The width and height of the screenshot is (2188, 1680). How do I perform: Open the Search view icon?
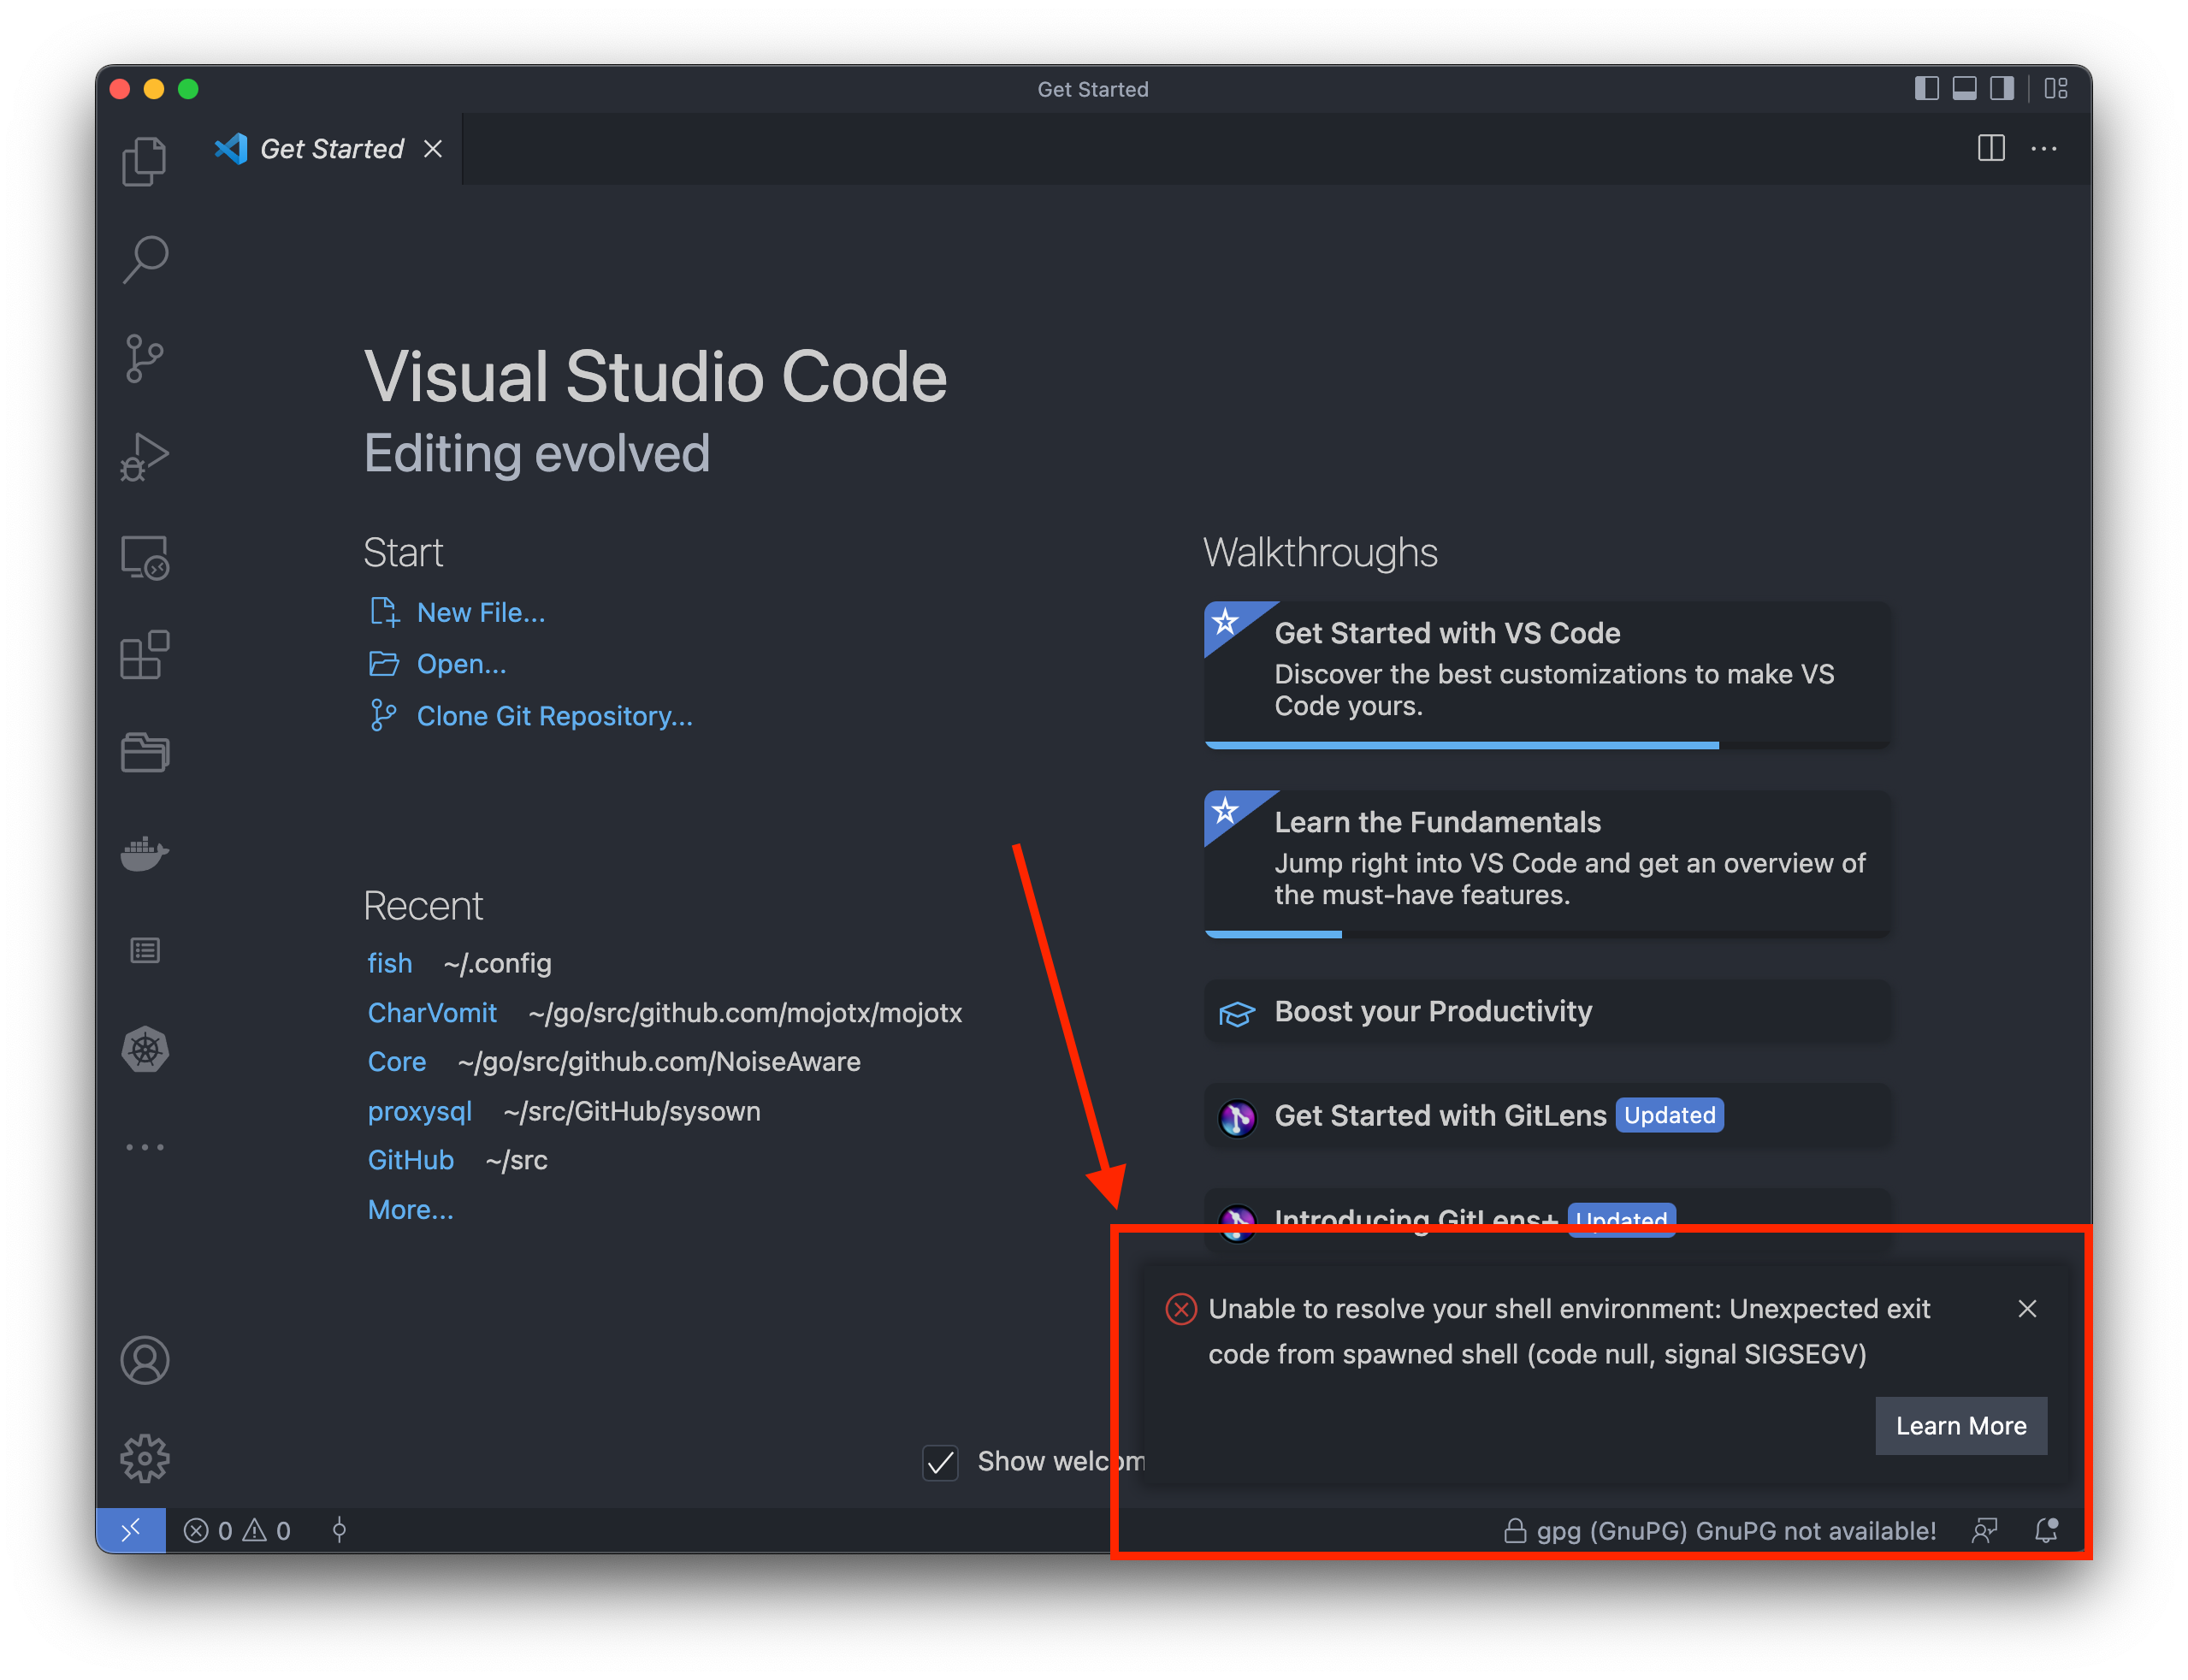(144, 260)
